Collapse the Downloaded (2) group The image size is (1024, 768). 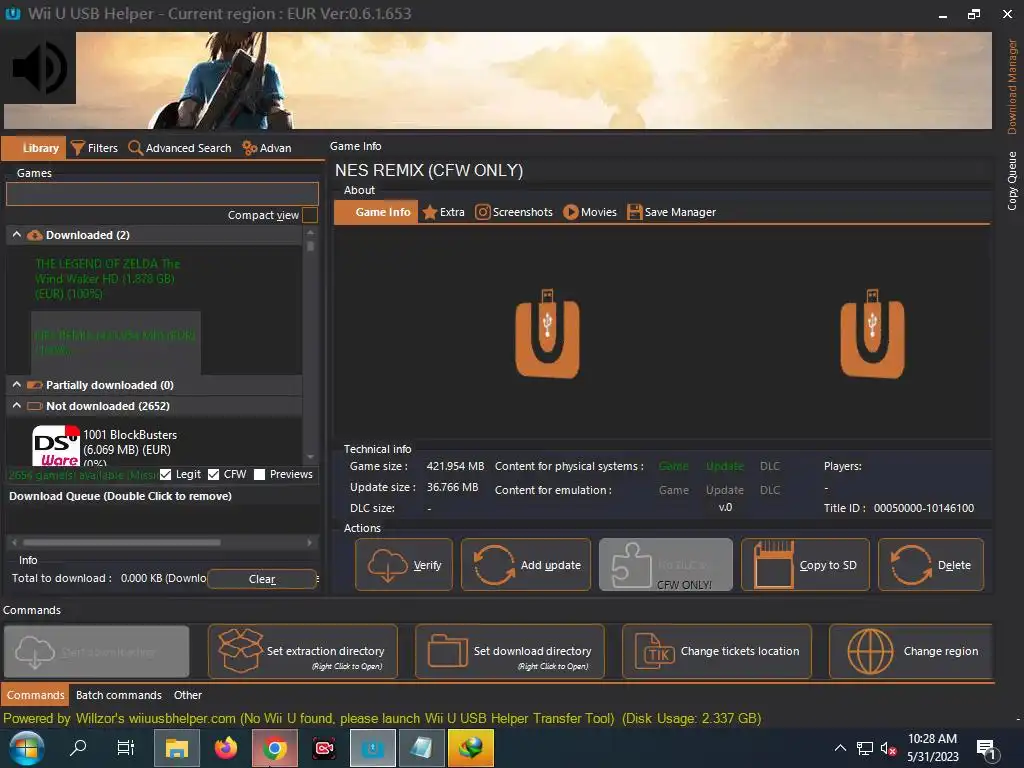pyautogui.click(x=16, y=234)
